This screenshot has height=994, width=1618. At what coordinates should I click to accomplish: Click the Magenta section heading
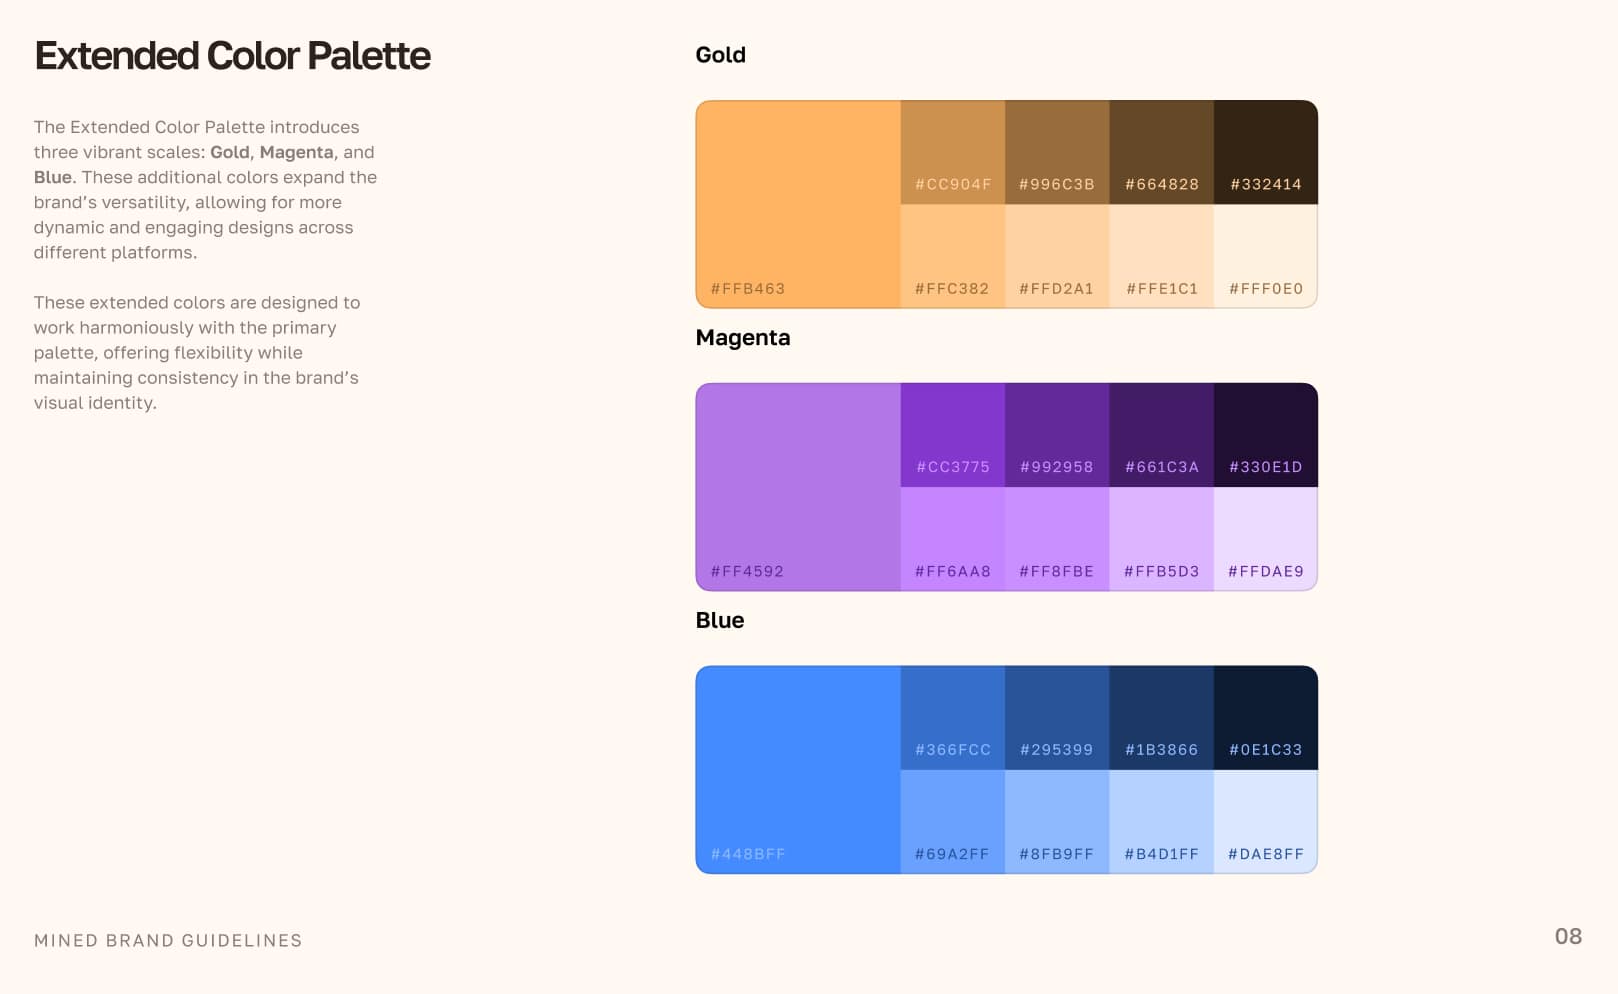(x=742, y=338)
